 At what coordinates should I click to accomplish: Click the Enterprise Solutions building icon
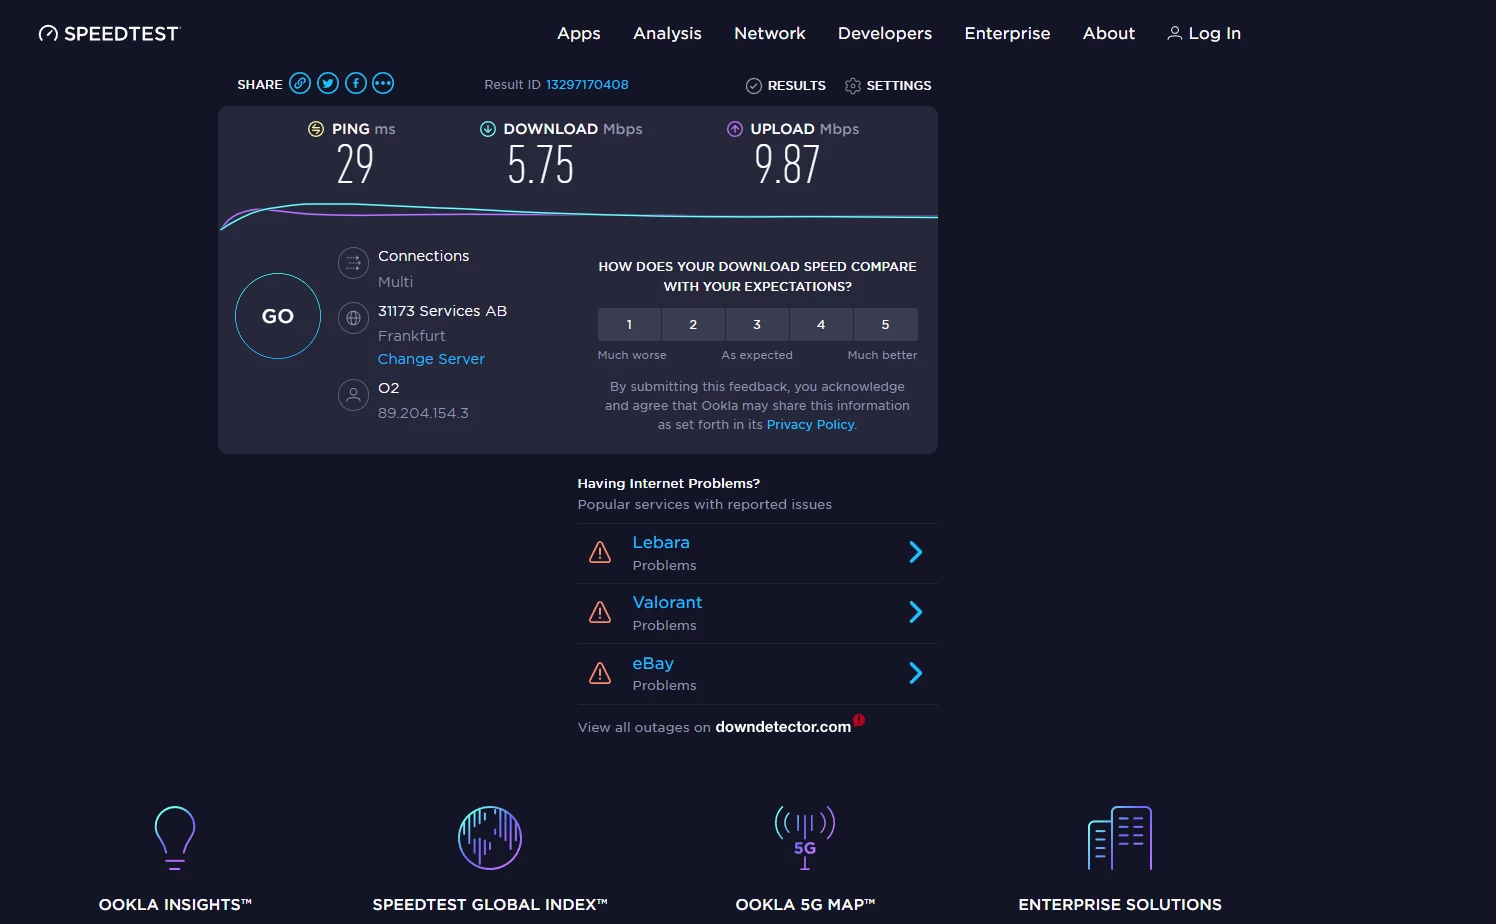pos(1120,838)
